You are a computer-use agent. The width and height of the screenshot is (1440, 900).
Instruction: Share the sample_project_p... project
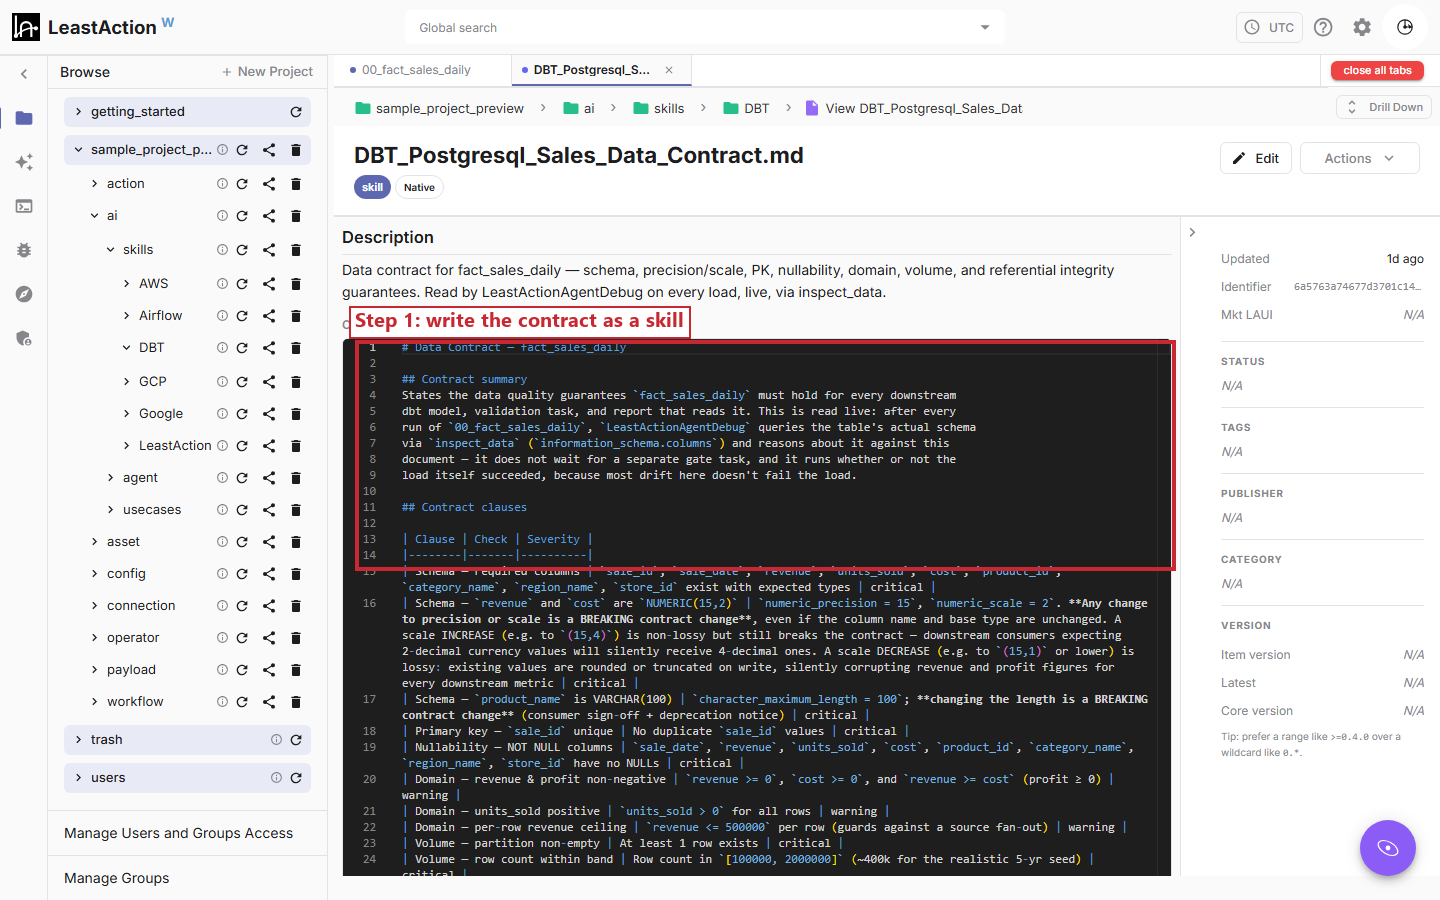269,150
